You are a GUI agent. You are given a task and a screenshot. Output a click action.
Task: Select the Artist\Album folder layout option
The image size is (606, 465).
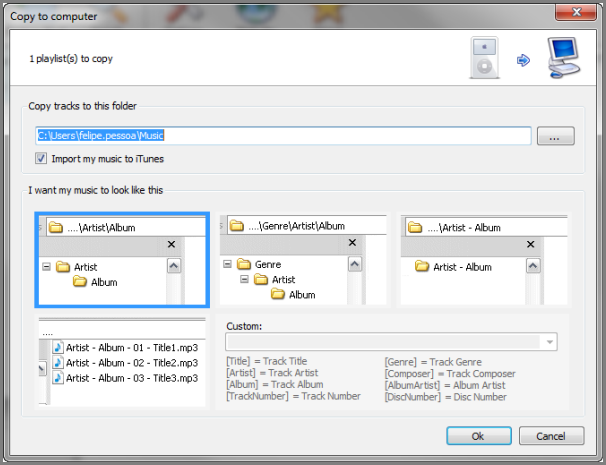click(121, 259)
